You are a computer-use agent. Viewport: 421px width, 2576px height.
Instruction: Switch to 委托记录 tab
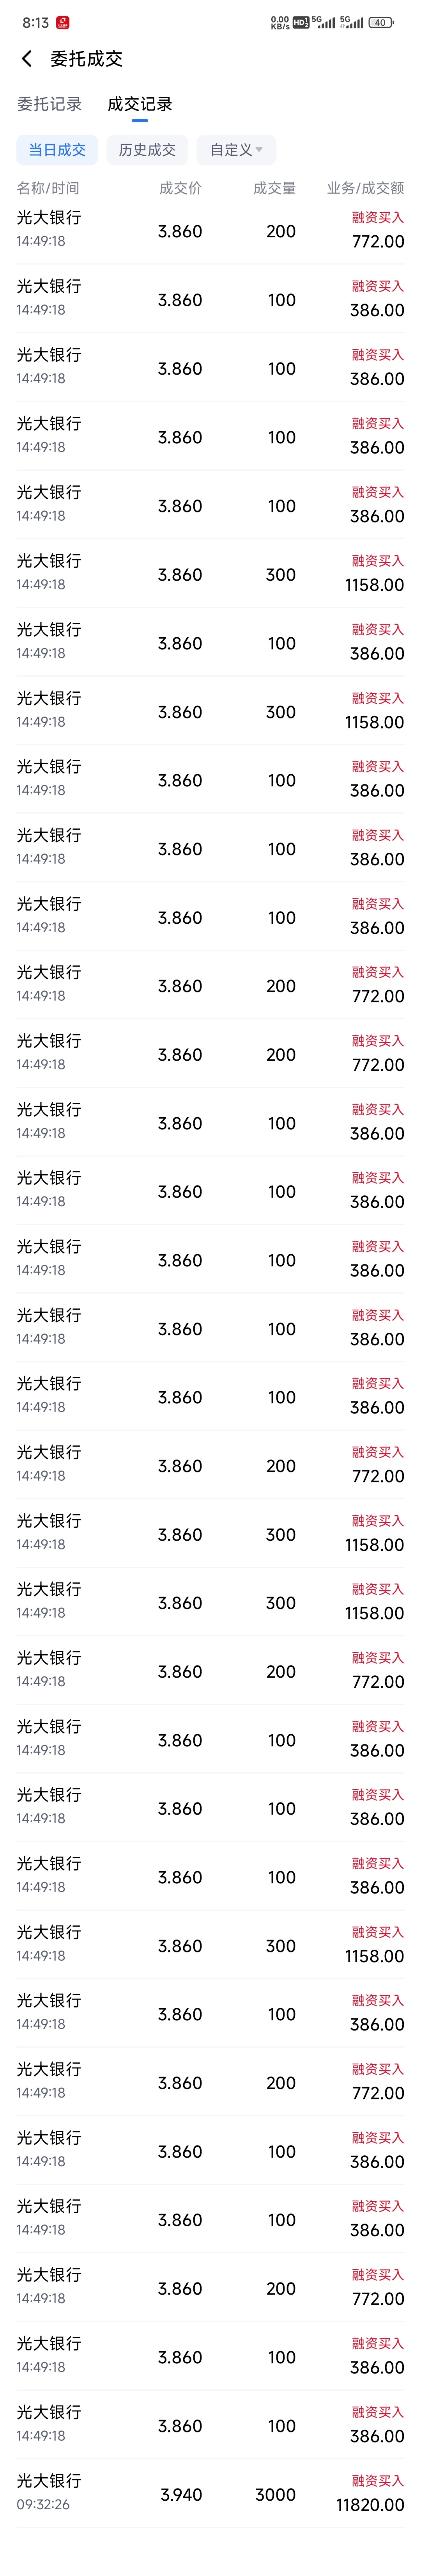click(49, 104)
